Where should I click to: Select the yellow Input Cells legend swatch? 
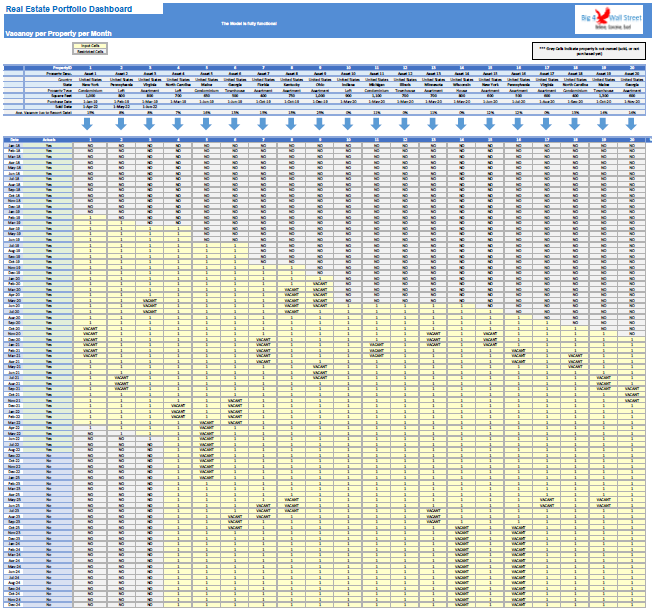coord(90,46)
